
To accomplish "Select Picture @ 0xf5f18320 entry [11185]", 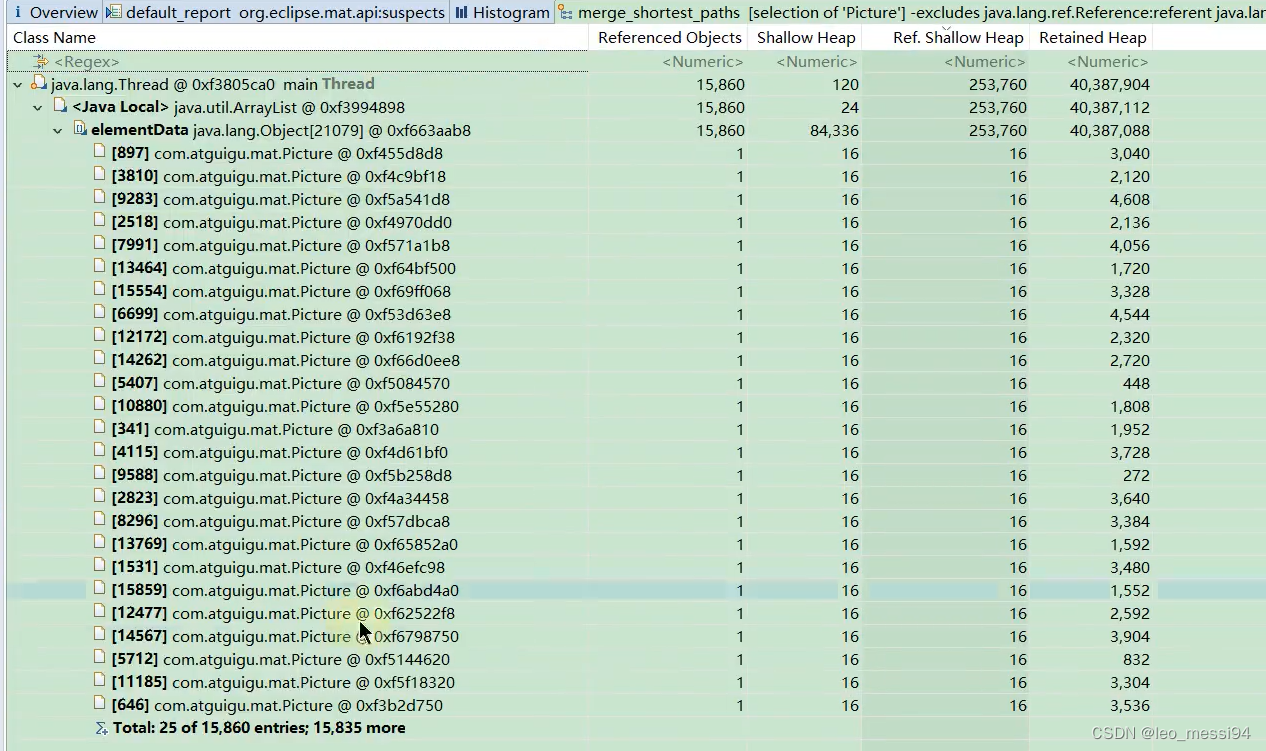I will point(283,683).
